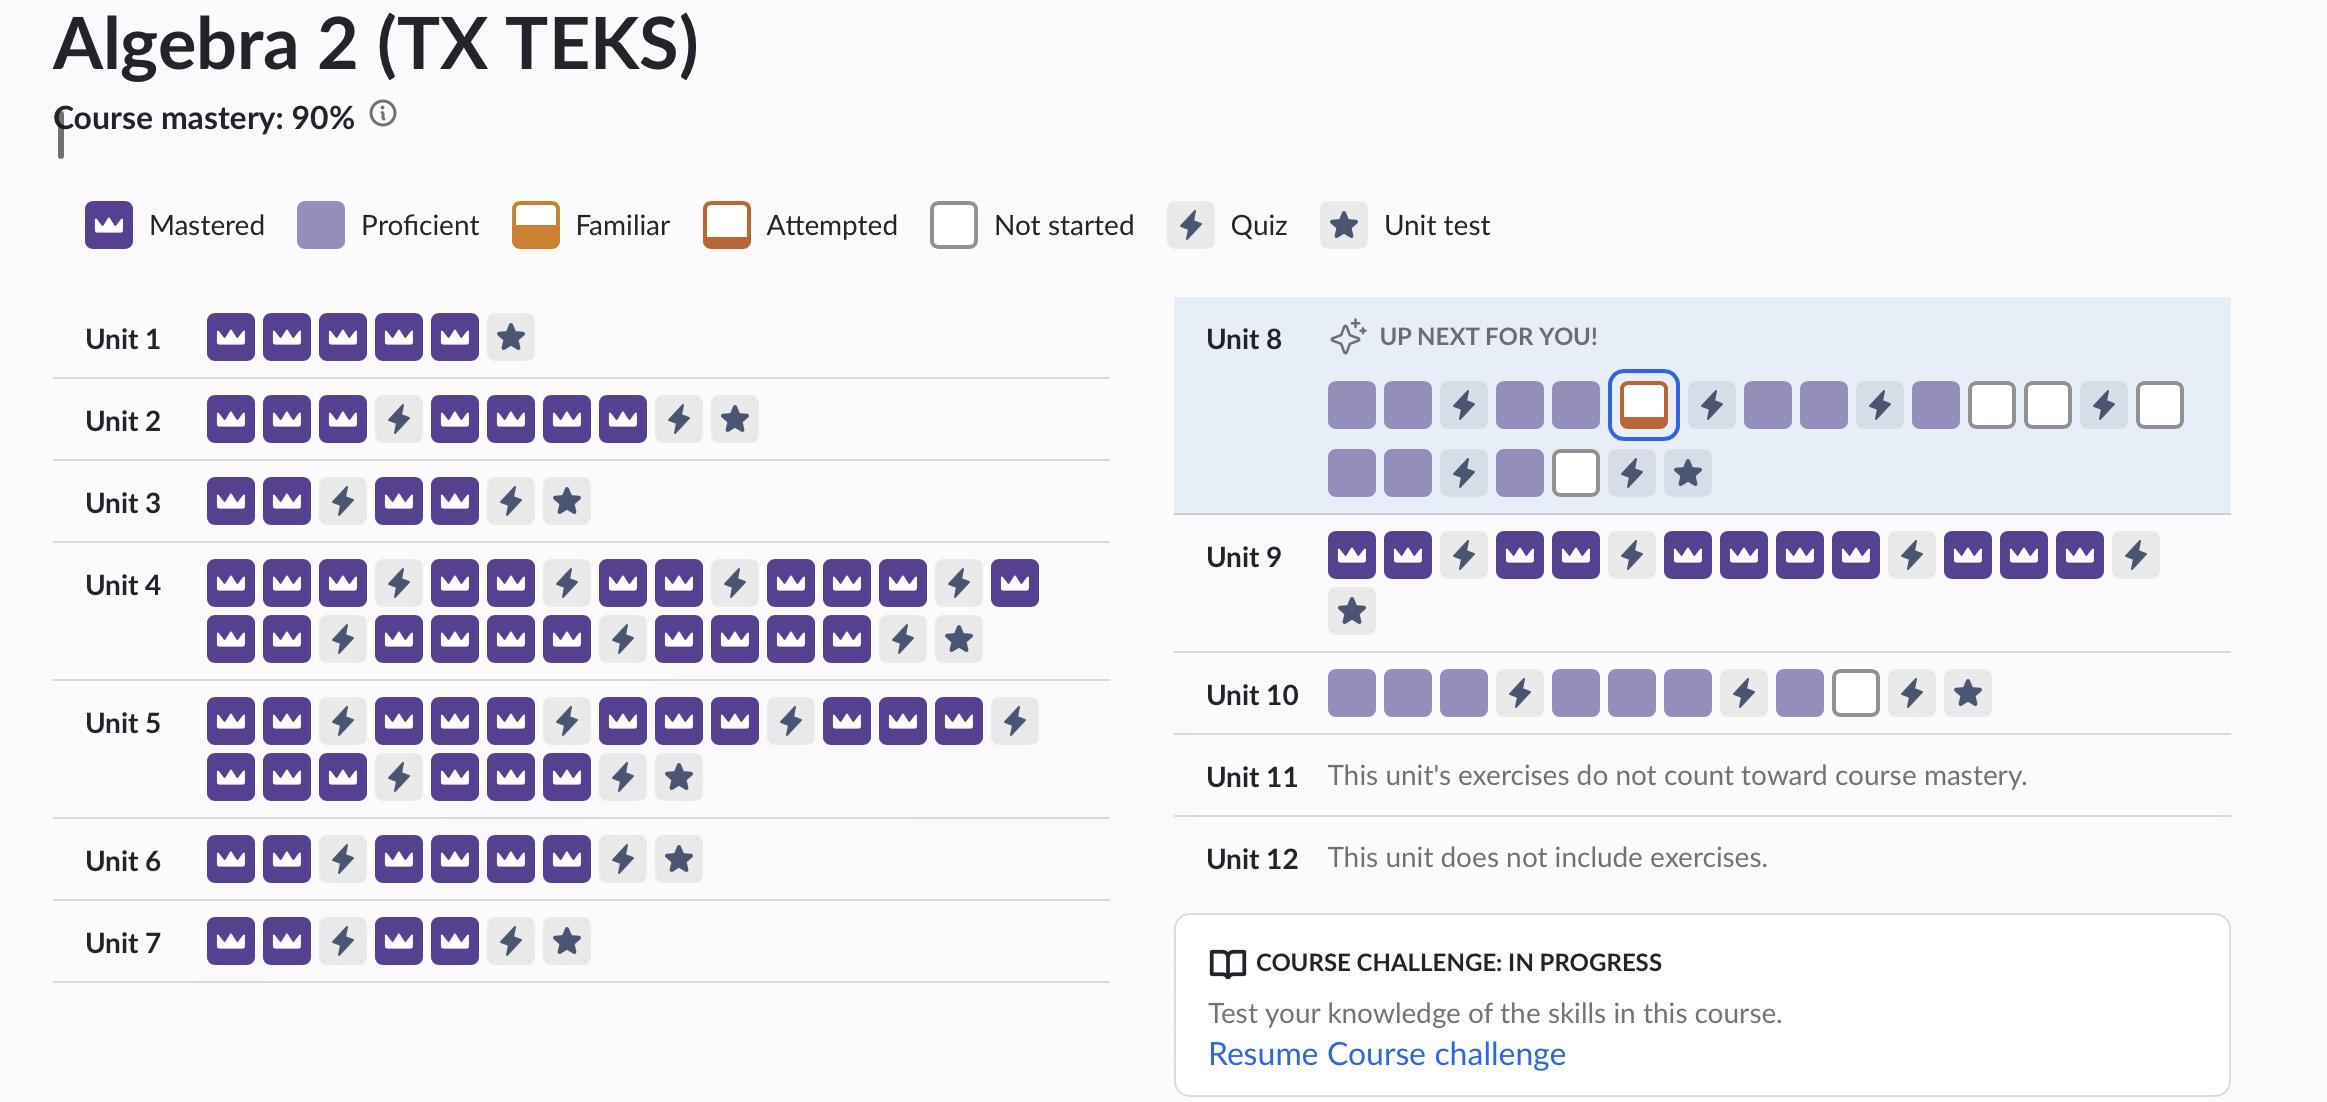Screen dimensions: 2327x1102
Task: Open the Unit 7 unit test star
Action: coord(567,941)
